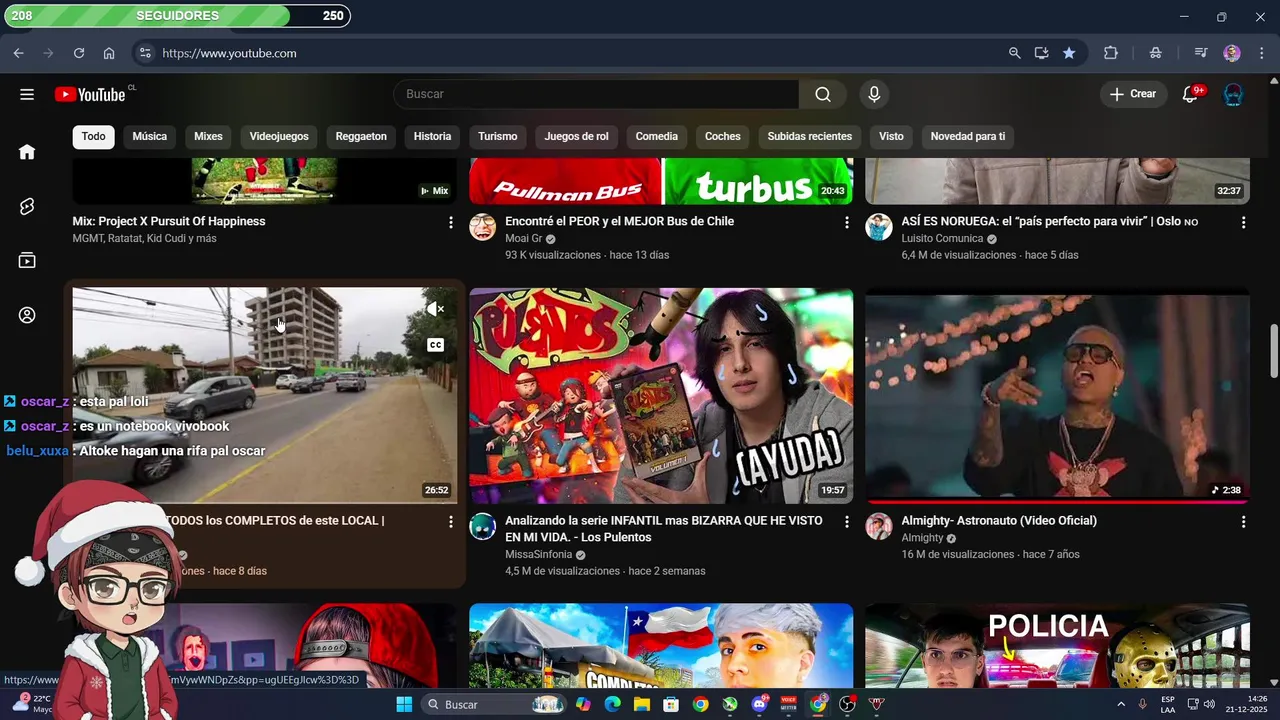Select the Música filter chip
The width and height of the screenshot is (1280, 720).
[150, 136]
